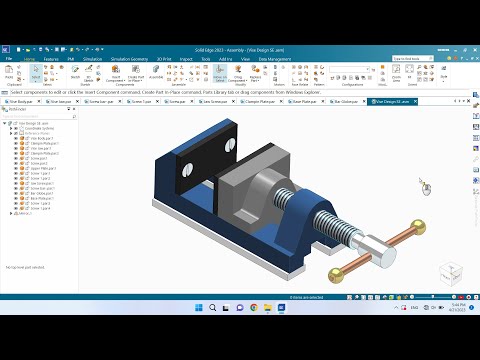The image size is (480, 360).
Task: Click the zoom slider in status bar
Action: coord(433,297)
